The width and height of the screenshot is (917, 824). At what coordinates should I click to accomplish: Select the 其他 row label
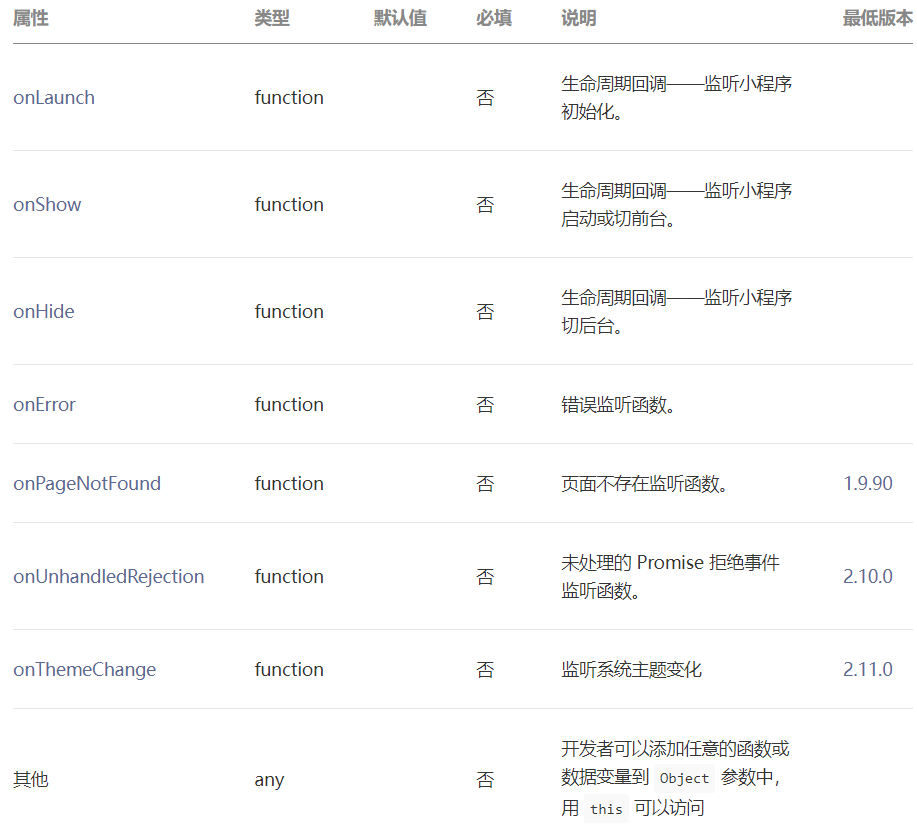(31, 779)
